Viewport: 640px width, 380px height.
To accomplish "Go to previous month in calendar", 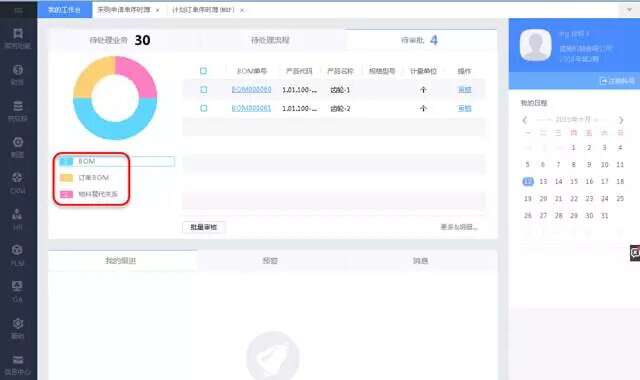I will [x=525, y=120].
